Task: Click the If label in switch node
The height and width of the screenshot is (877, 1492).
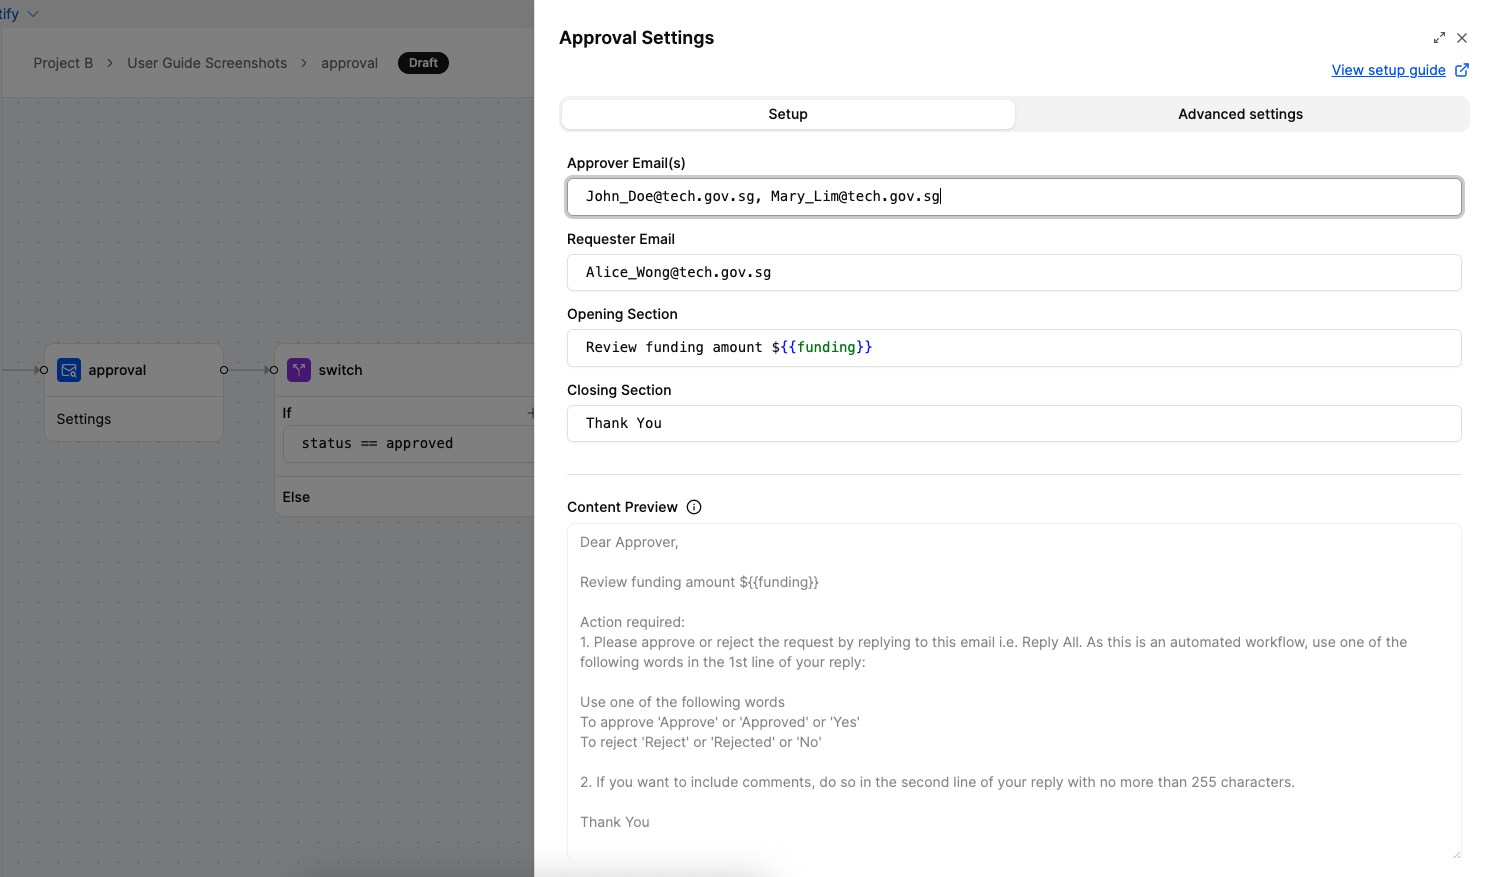Action: [x=287, y=413]
